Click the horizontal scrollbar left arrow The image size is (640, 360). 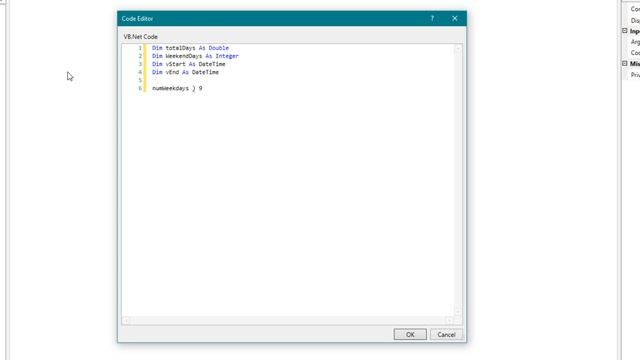pyautogui.click(x=126, y=321)
